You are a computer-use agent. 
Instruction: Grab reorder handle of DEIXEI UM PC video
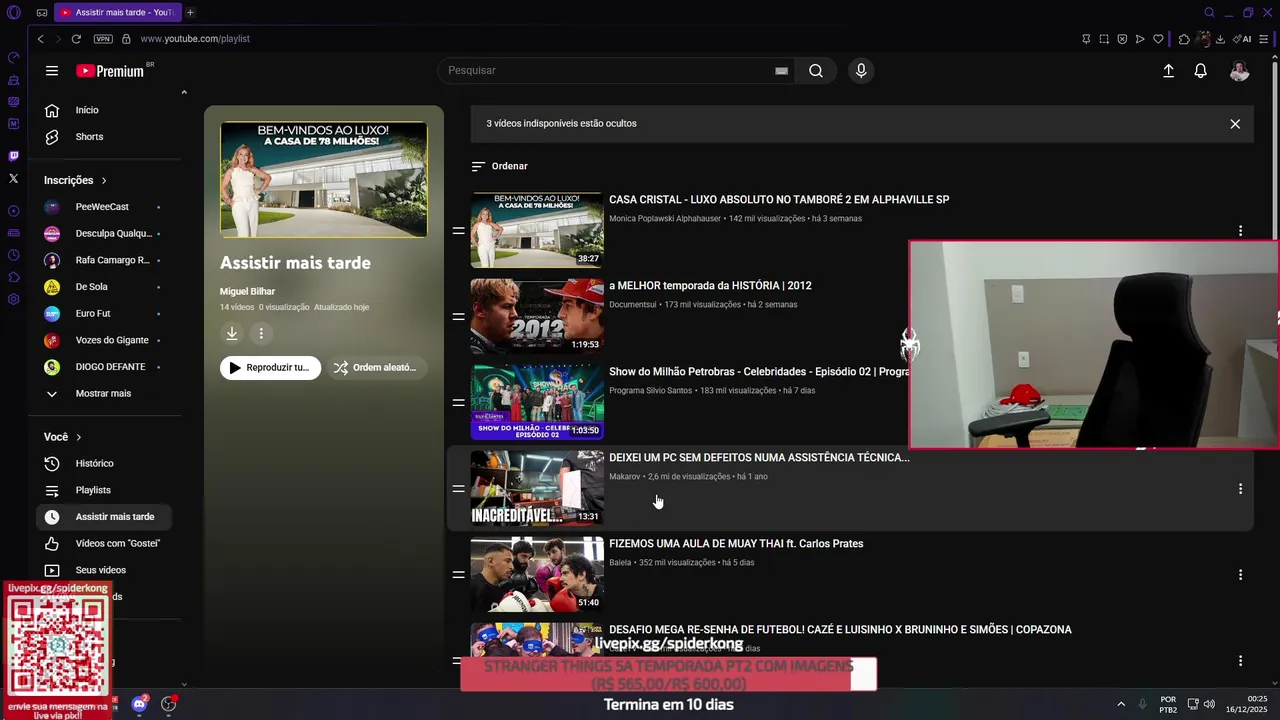458,489
